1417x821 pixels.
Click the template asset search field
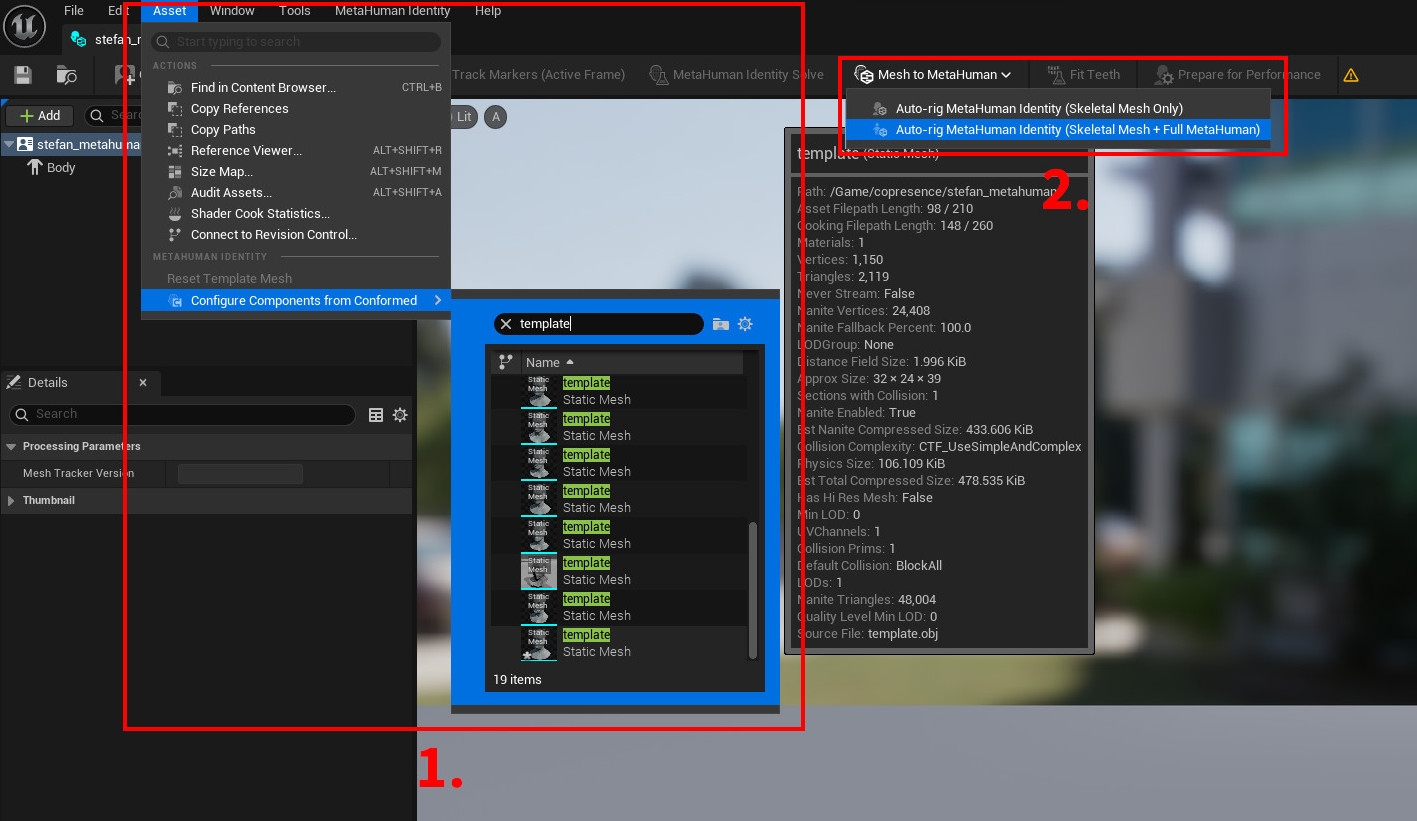coord(599,324)
